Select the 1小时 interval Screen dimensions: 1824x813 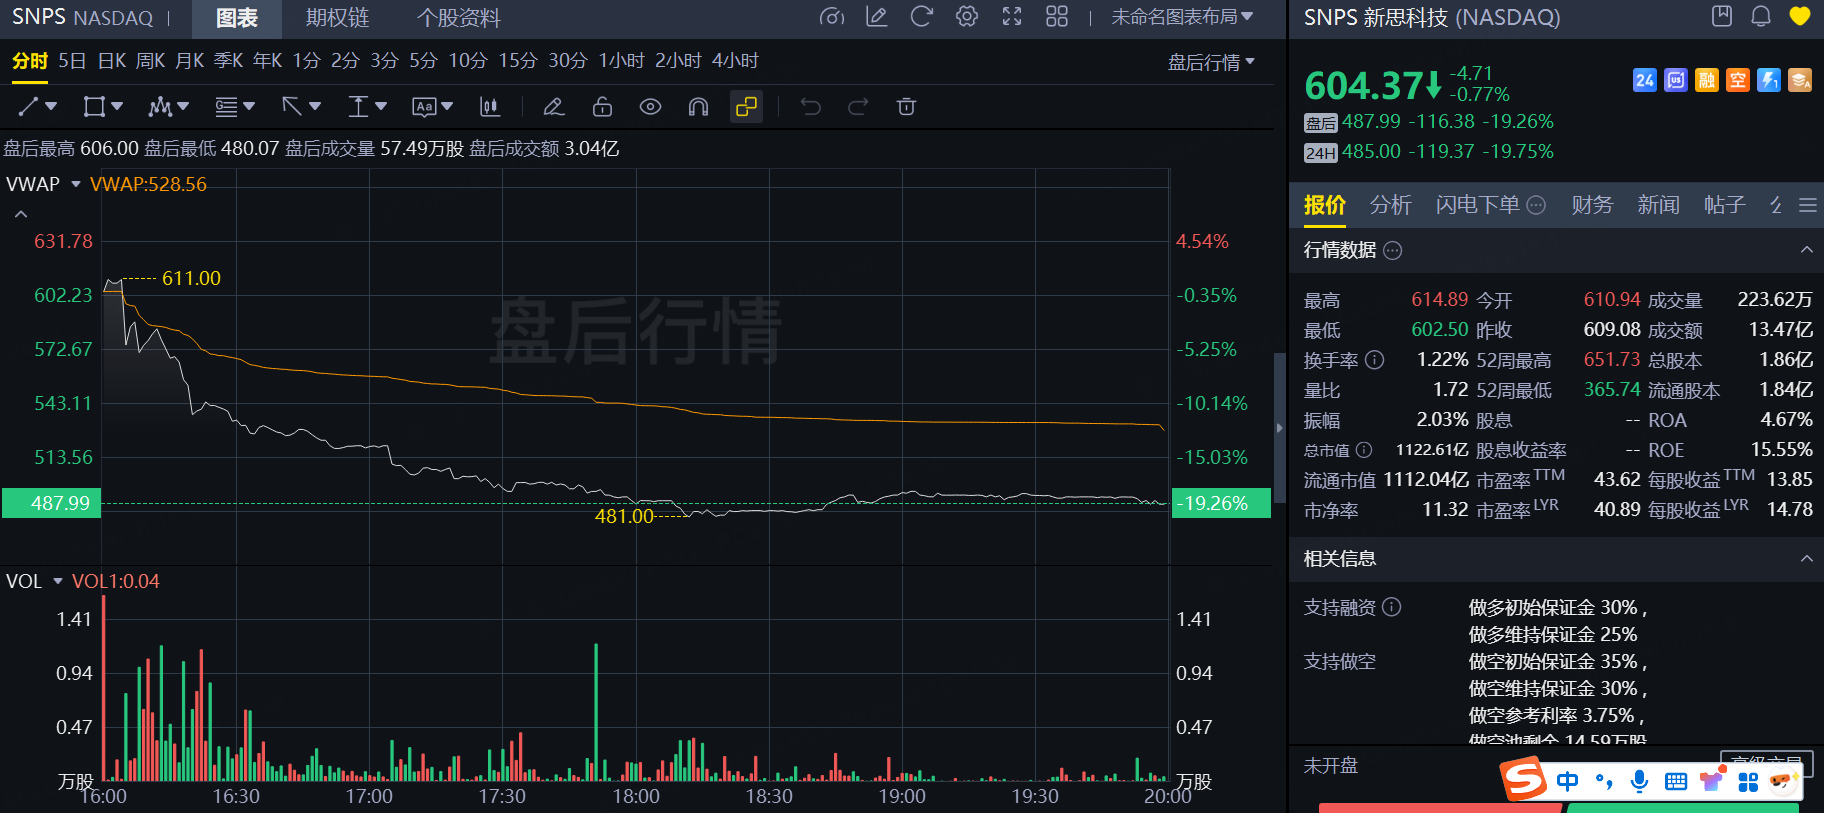click(621, 61)
